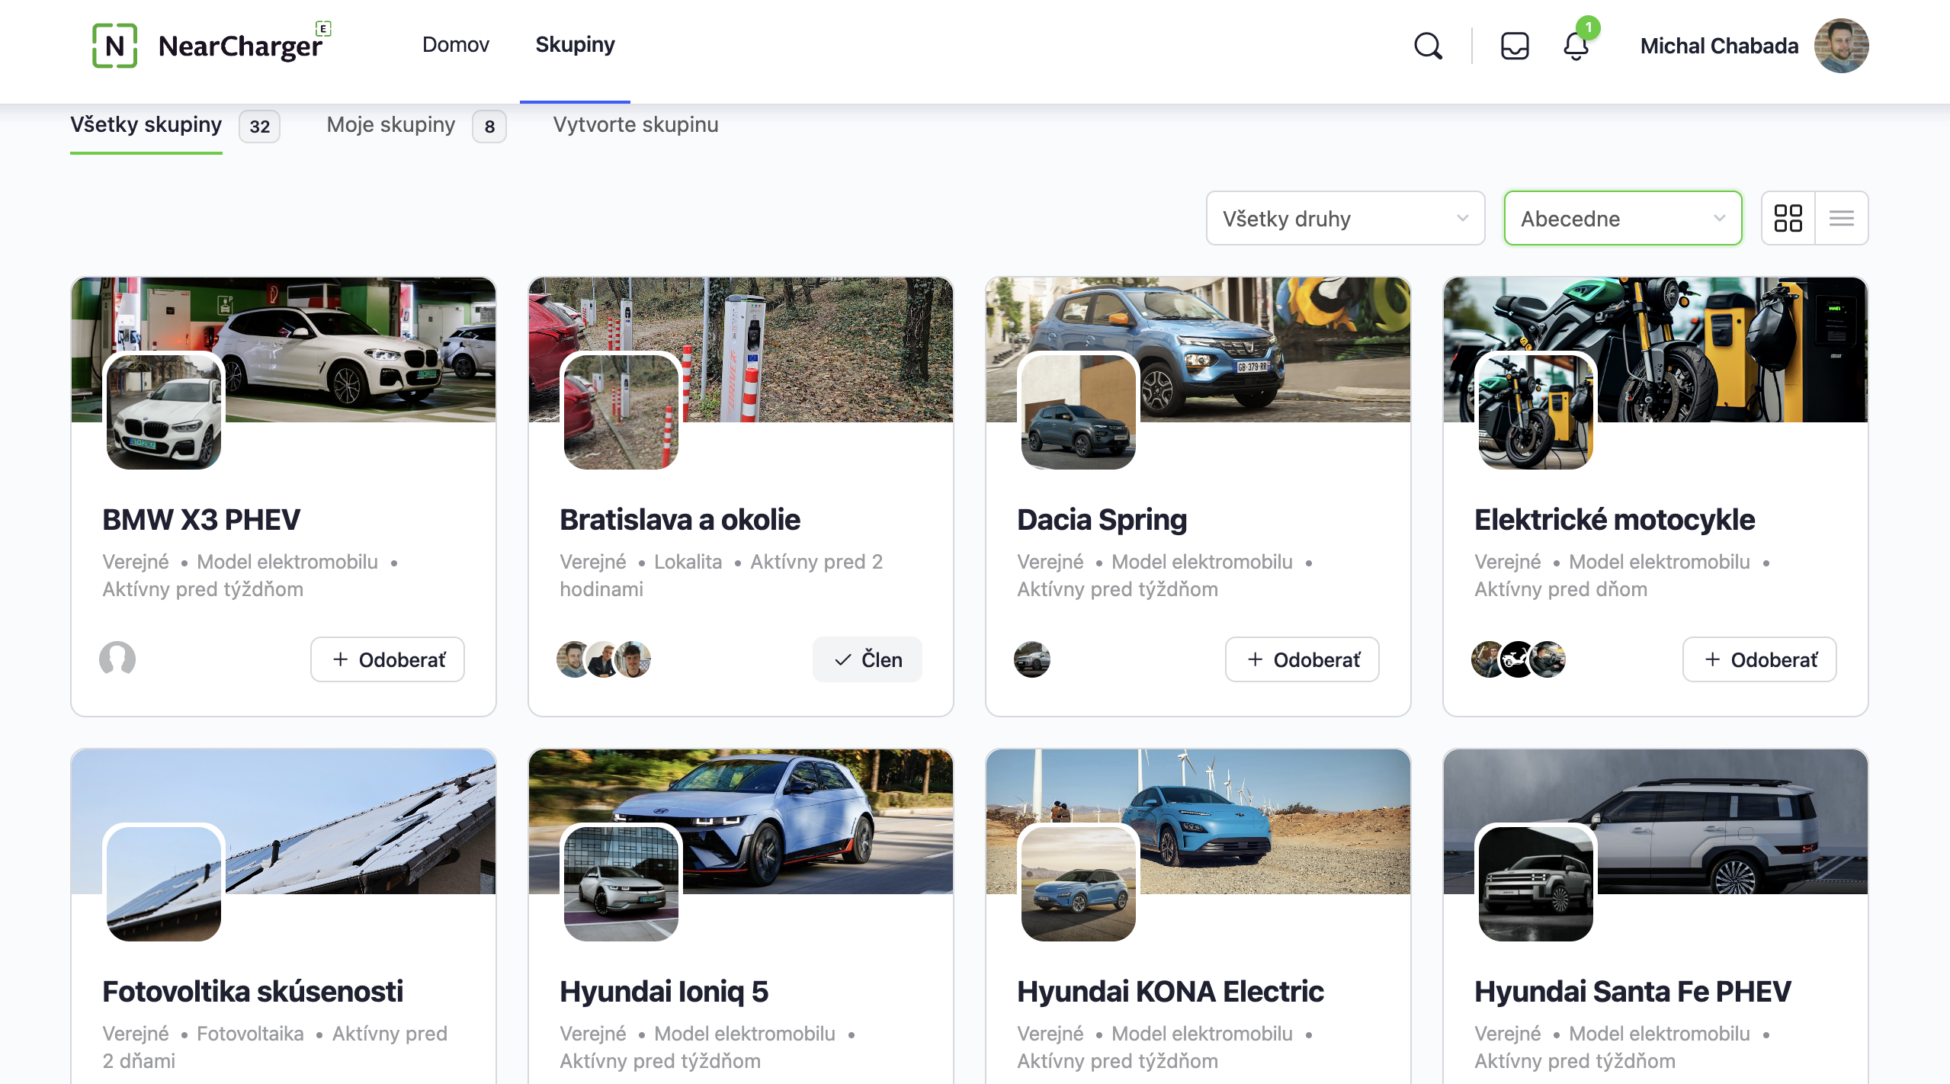The width and height of the screenshot is (1950, 1084).
Task: Subscribe to Dacia Spring group
Action: coord(1302,660)
